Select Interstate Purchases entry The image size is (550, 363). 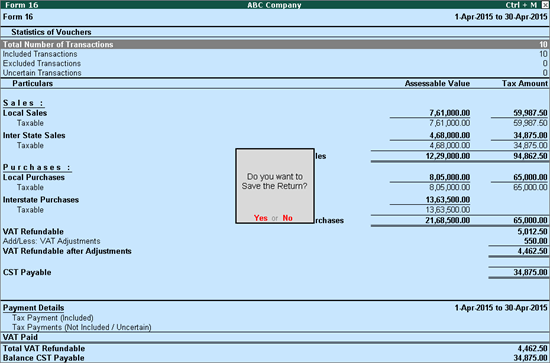point(41,200)
